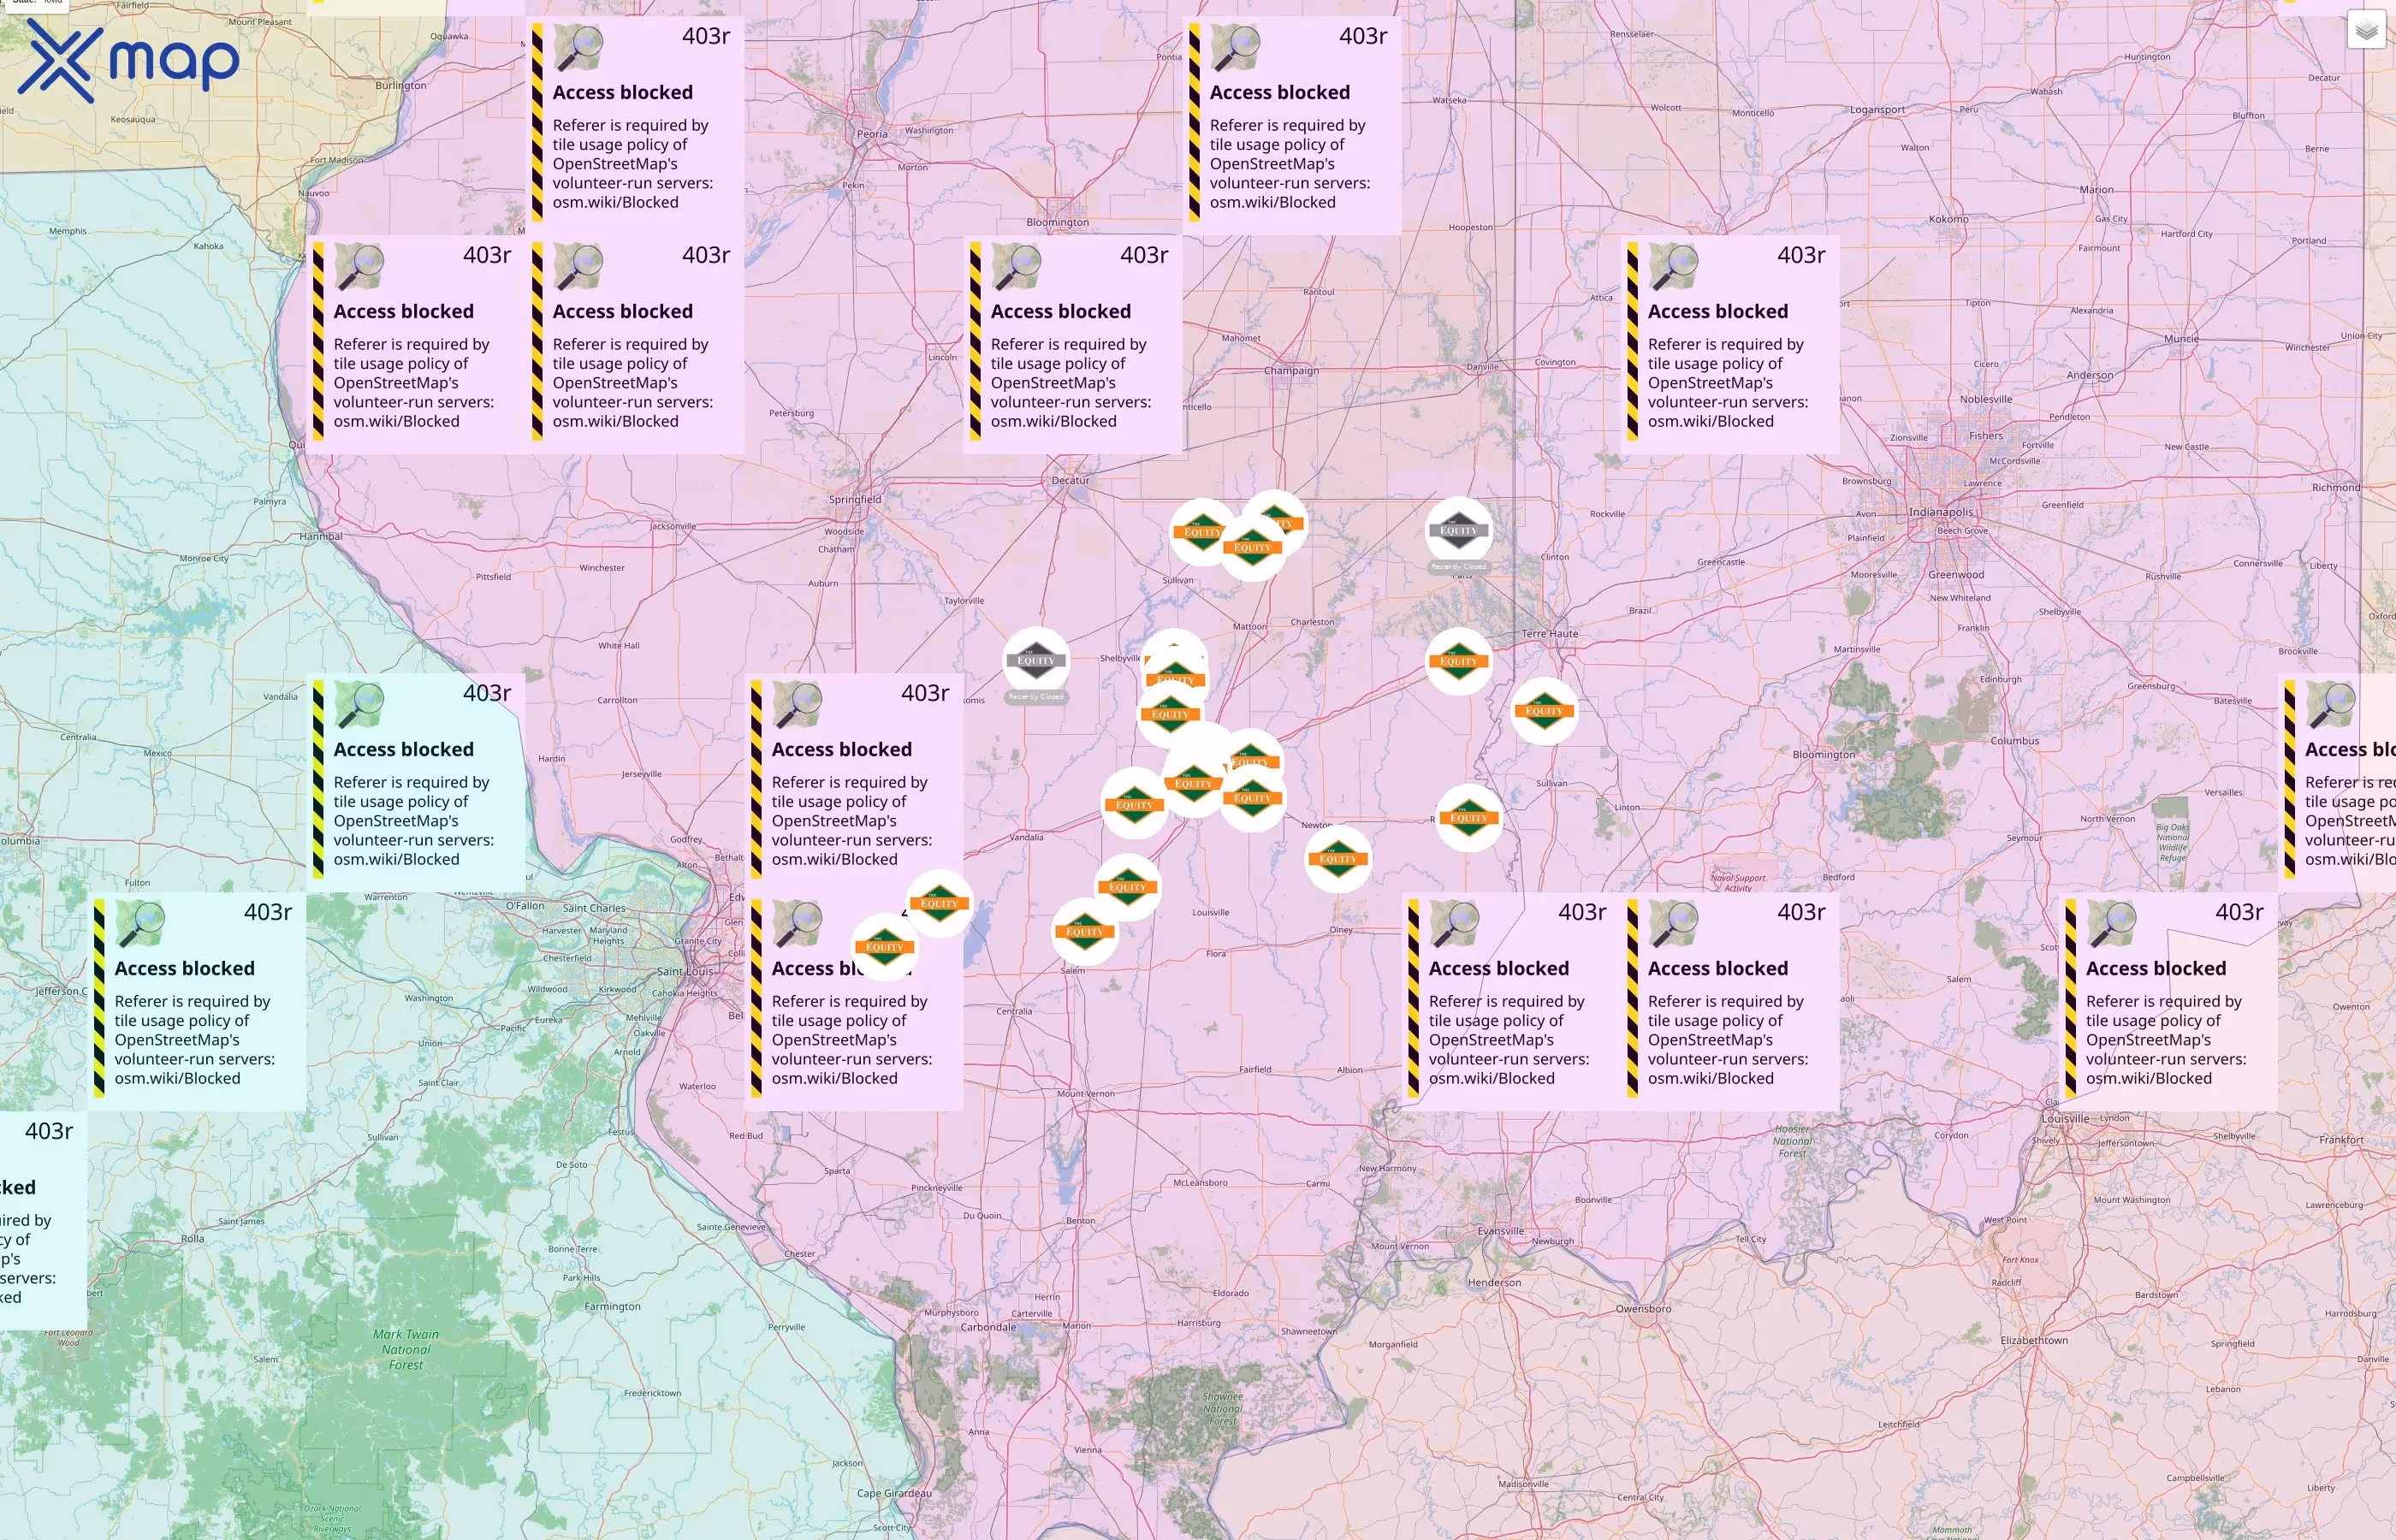Click the Rolla town label
The width and height of the screenshot is (2396, 1540).
coord(192,1239)
